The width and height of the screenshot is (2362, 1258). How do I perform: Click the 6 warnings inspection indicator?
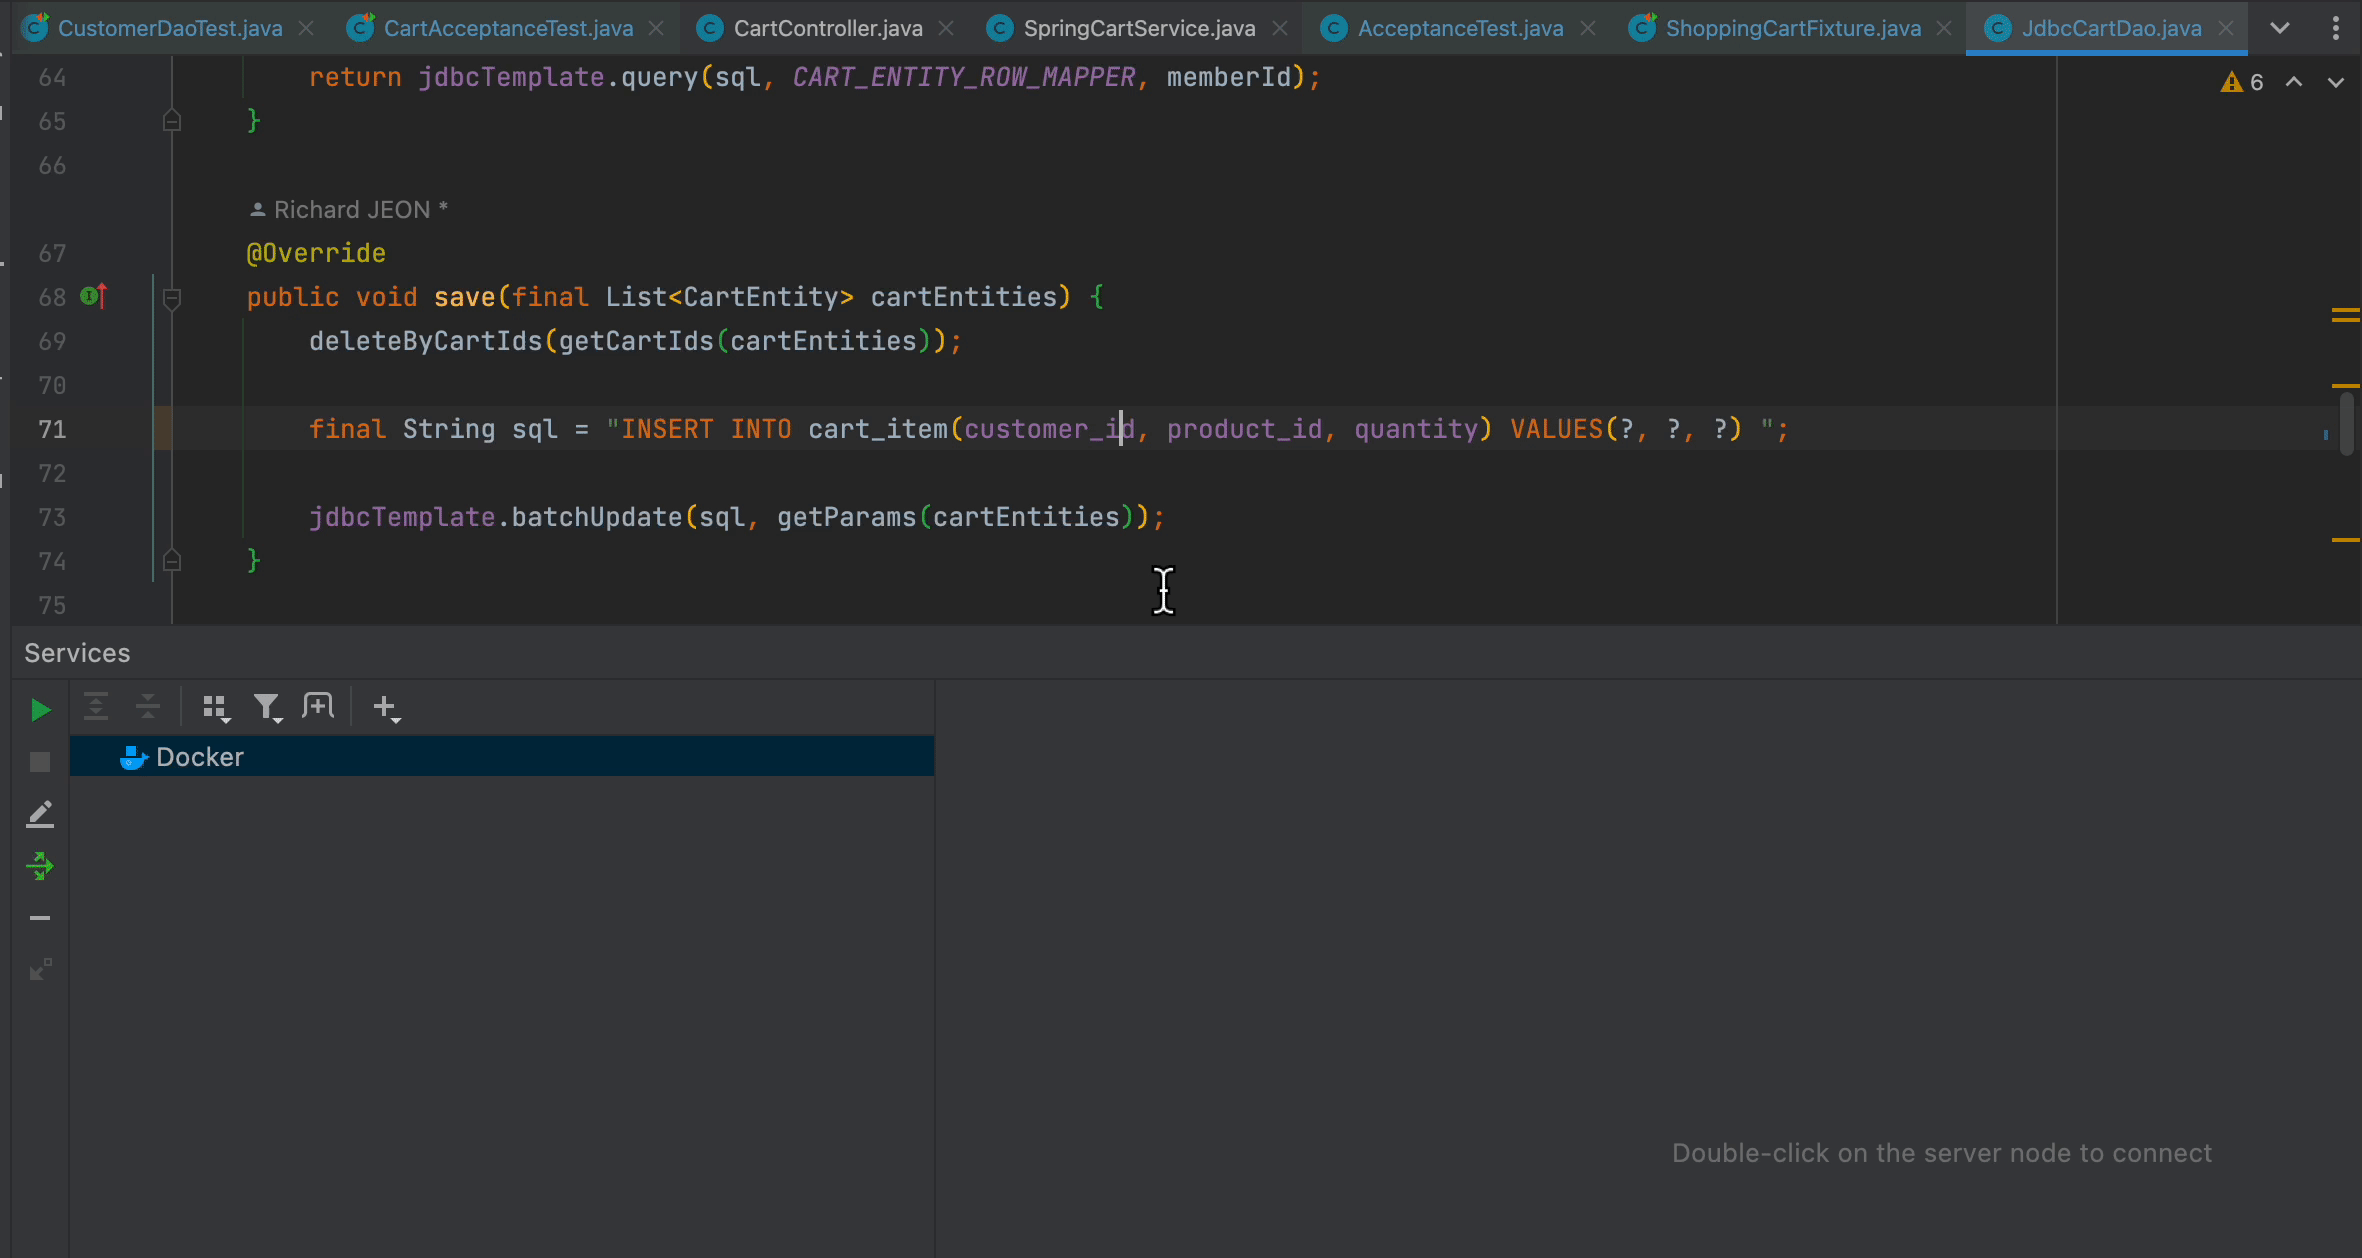tap(2243, 82)
